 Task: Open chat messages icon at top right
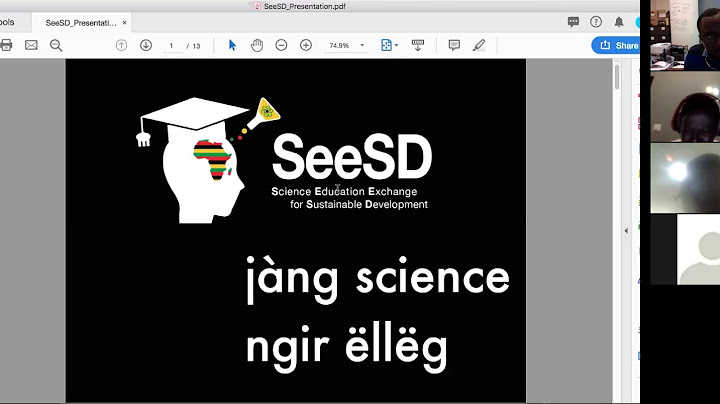573,22
